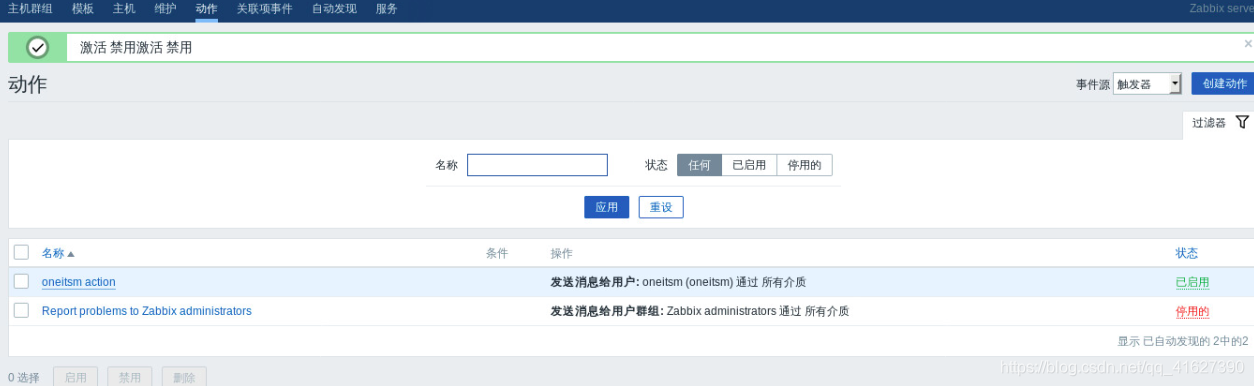The width and height of the screenshot is (1254, 386).
Task: Check the select-all header checkbox
Action: (21, 252)
